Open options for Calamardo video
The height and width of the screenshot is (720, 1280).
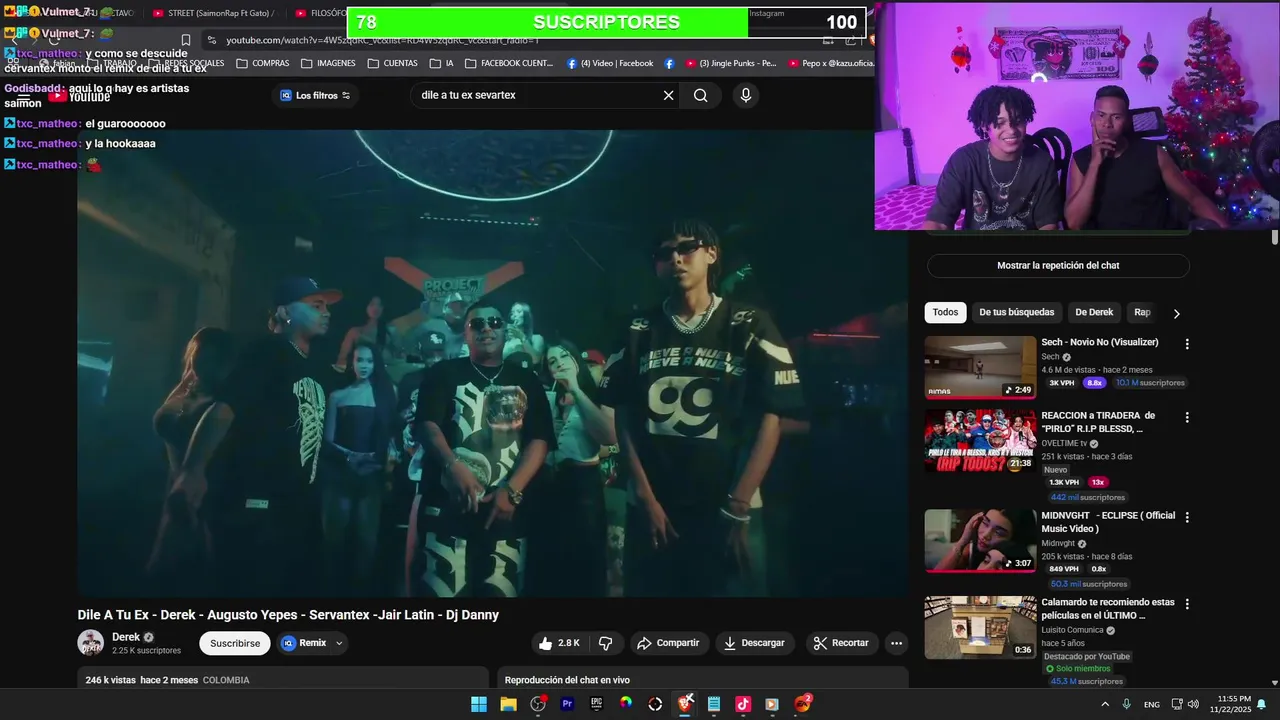1187,604
